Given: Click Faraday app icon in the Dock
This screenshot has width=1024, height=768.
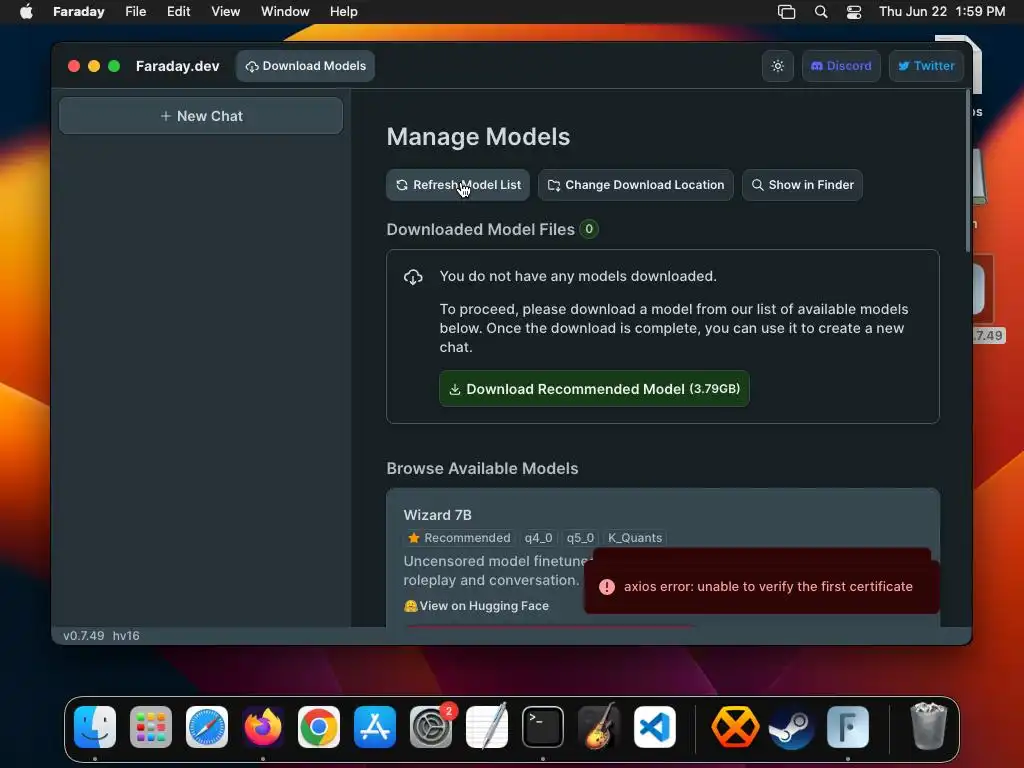Looking at the screenshot, I should tap(848, 727).
